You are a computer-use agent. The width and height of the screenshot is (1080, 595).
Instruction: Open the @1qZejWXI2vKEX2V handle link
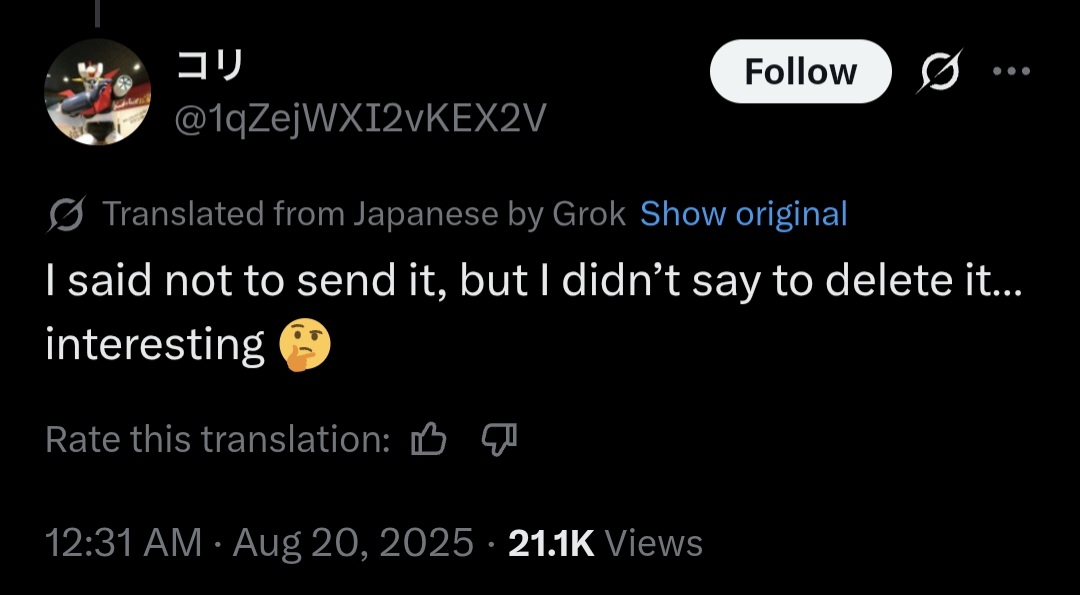[360, 120]
